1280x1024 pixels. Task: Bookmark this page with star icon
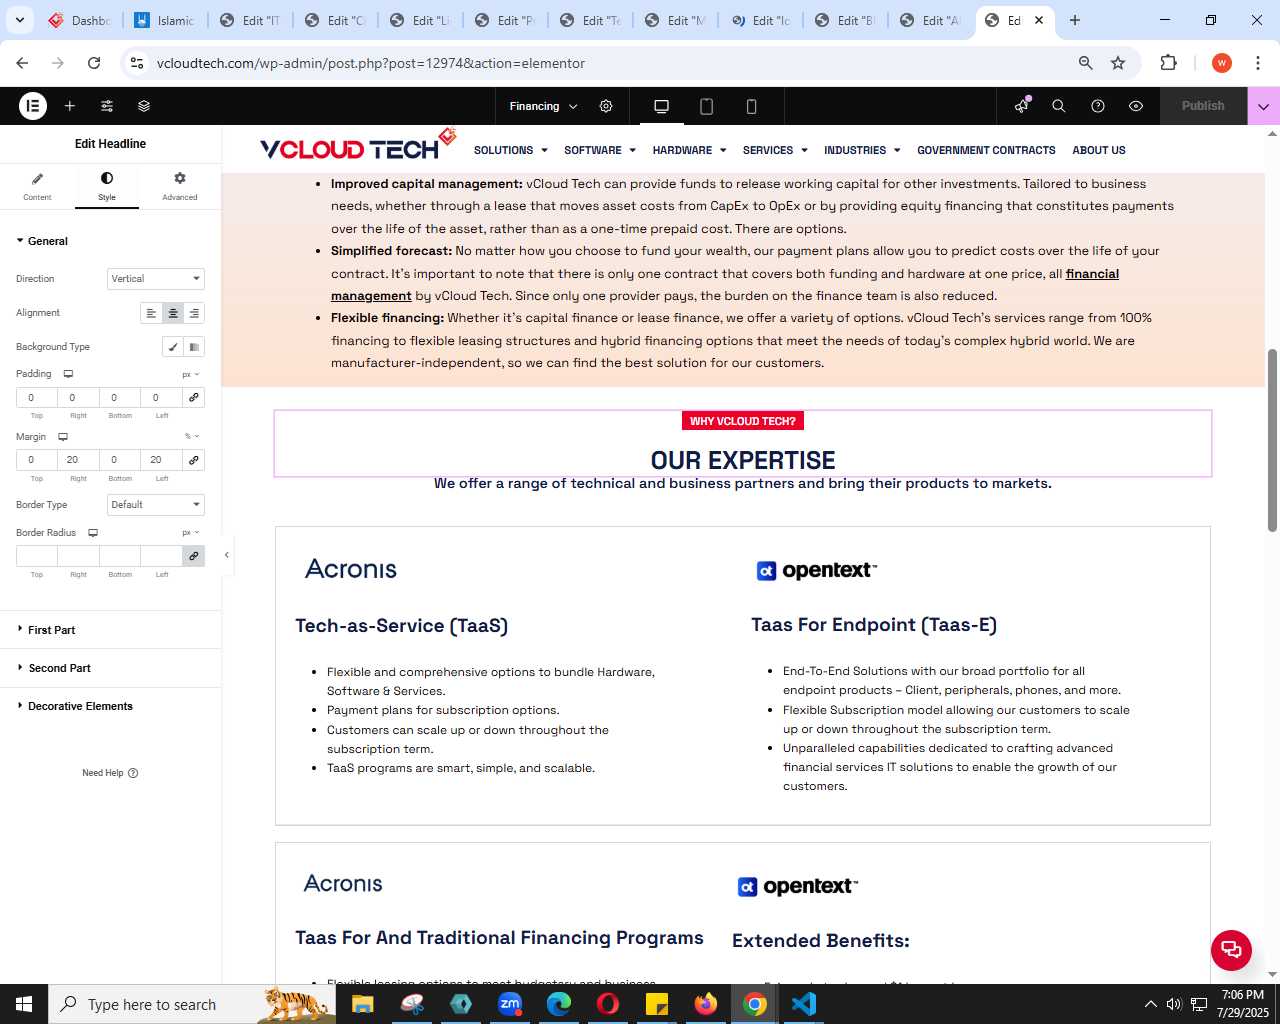[x=1118, y=63]
